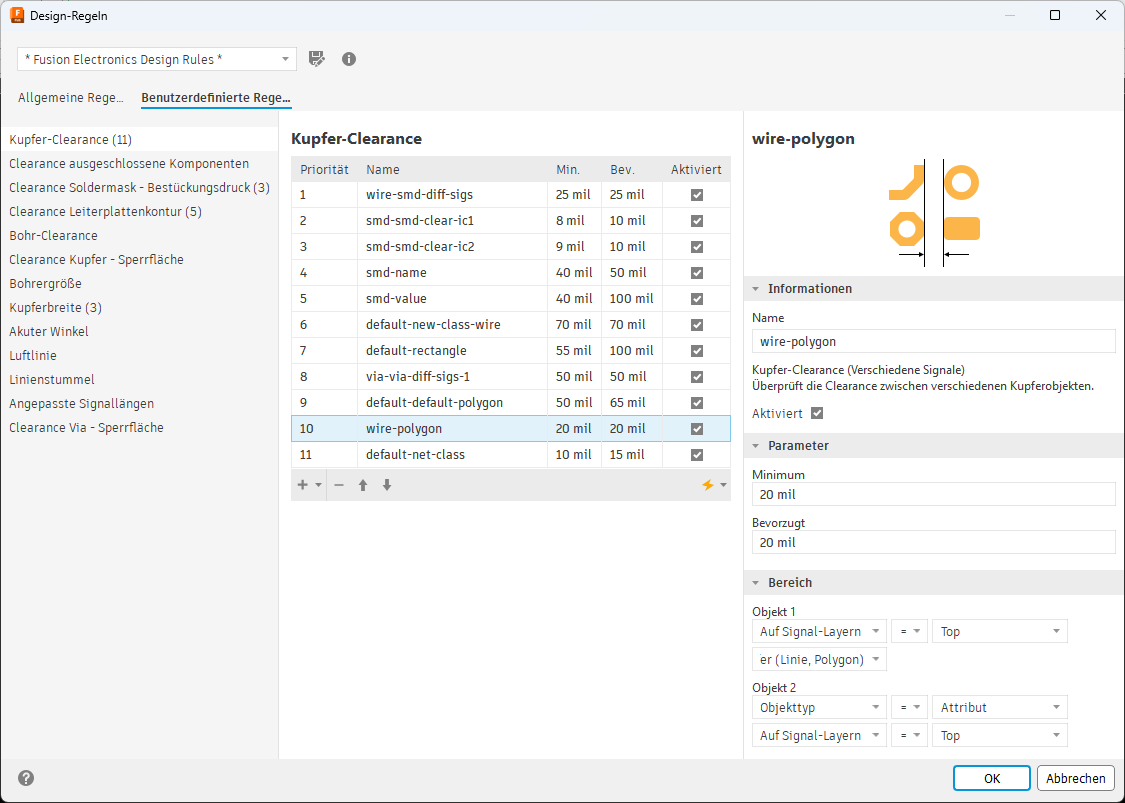Move rule down with arrow icon

(x=387, y=485)
